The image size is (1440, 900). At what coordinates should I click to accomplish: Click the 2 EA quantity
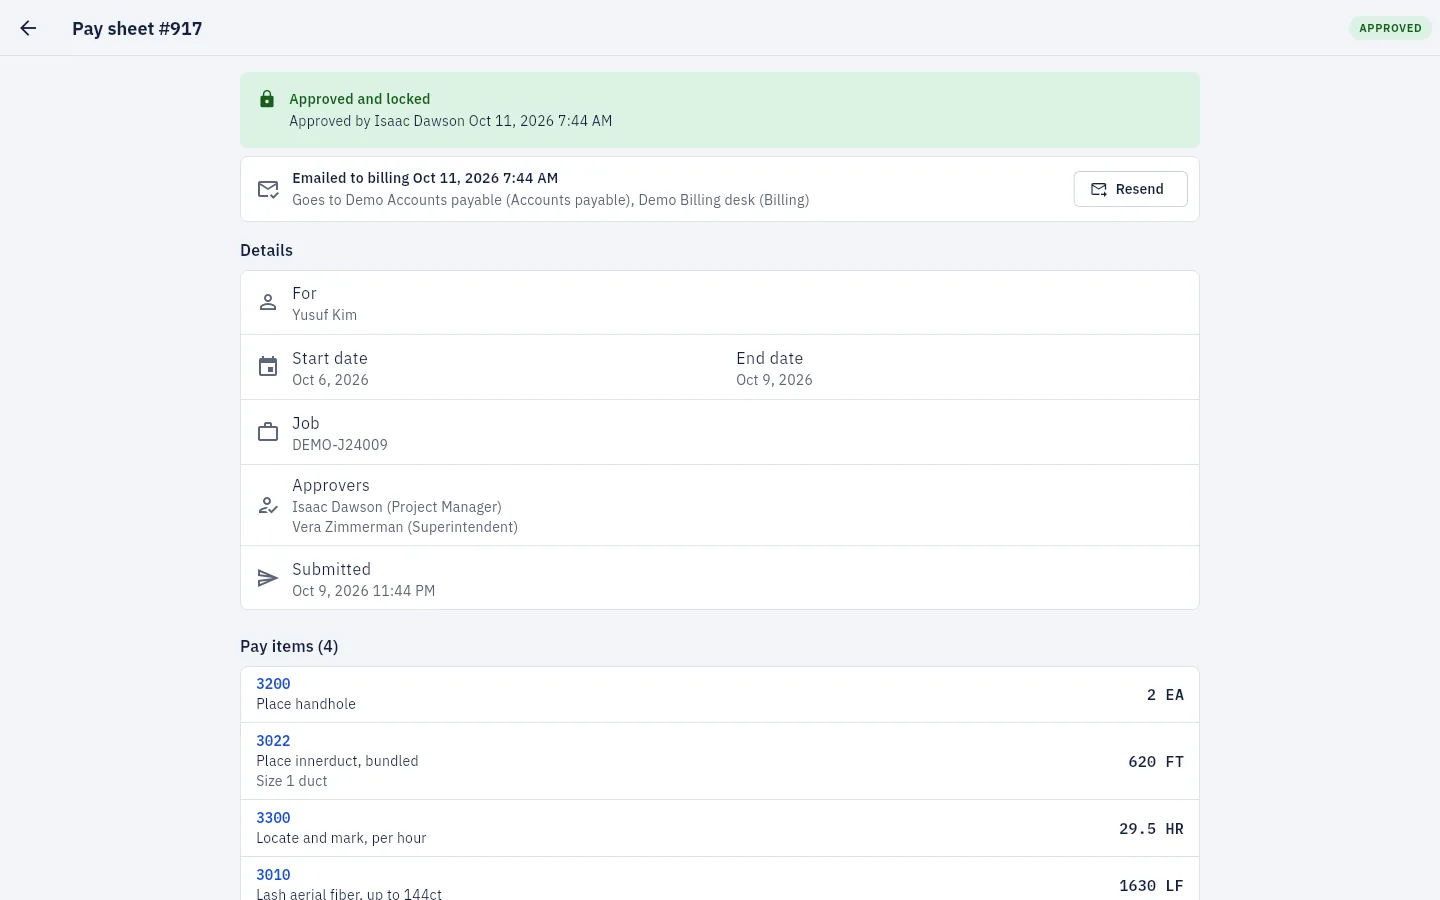click(x=1165, y=695)
